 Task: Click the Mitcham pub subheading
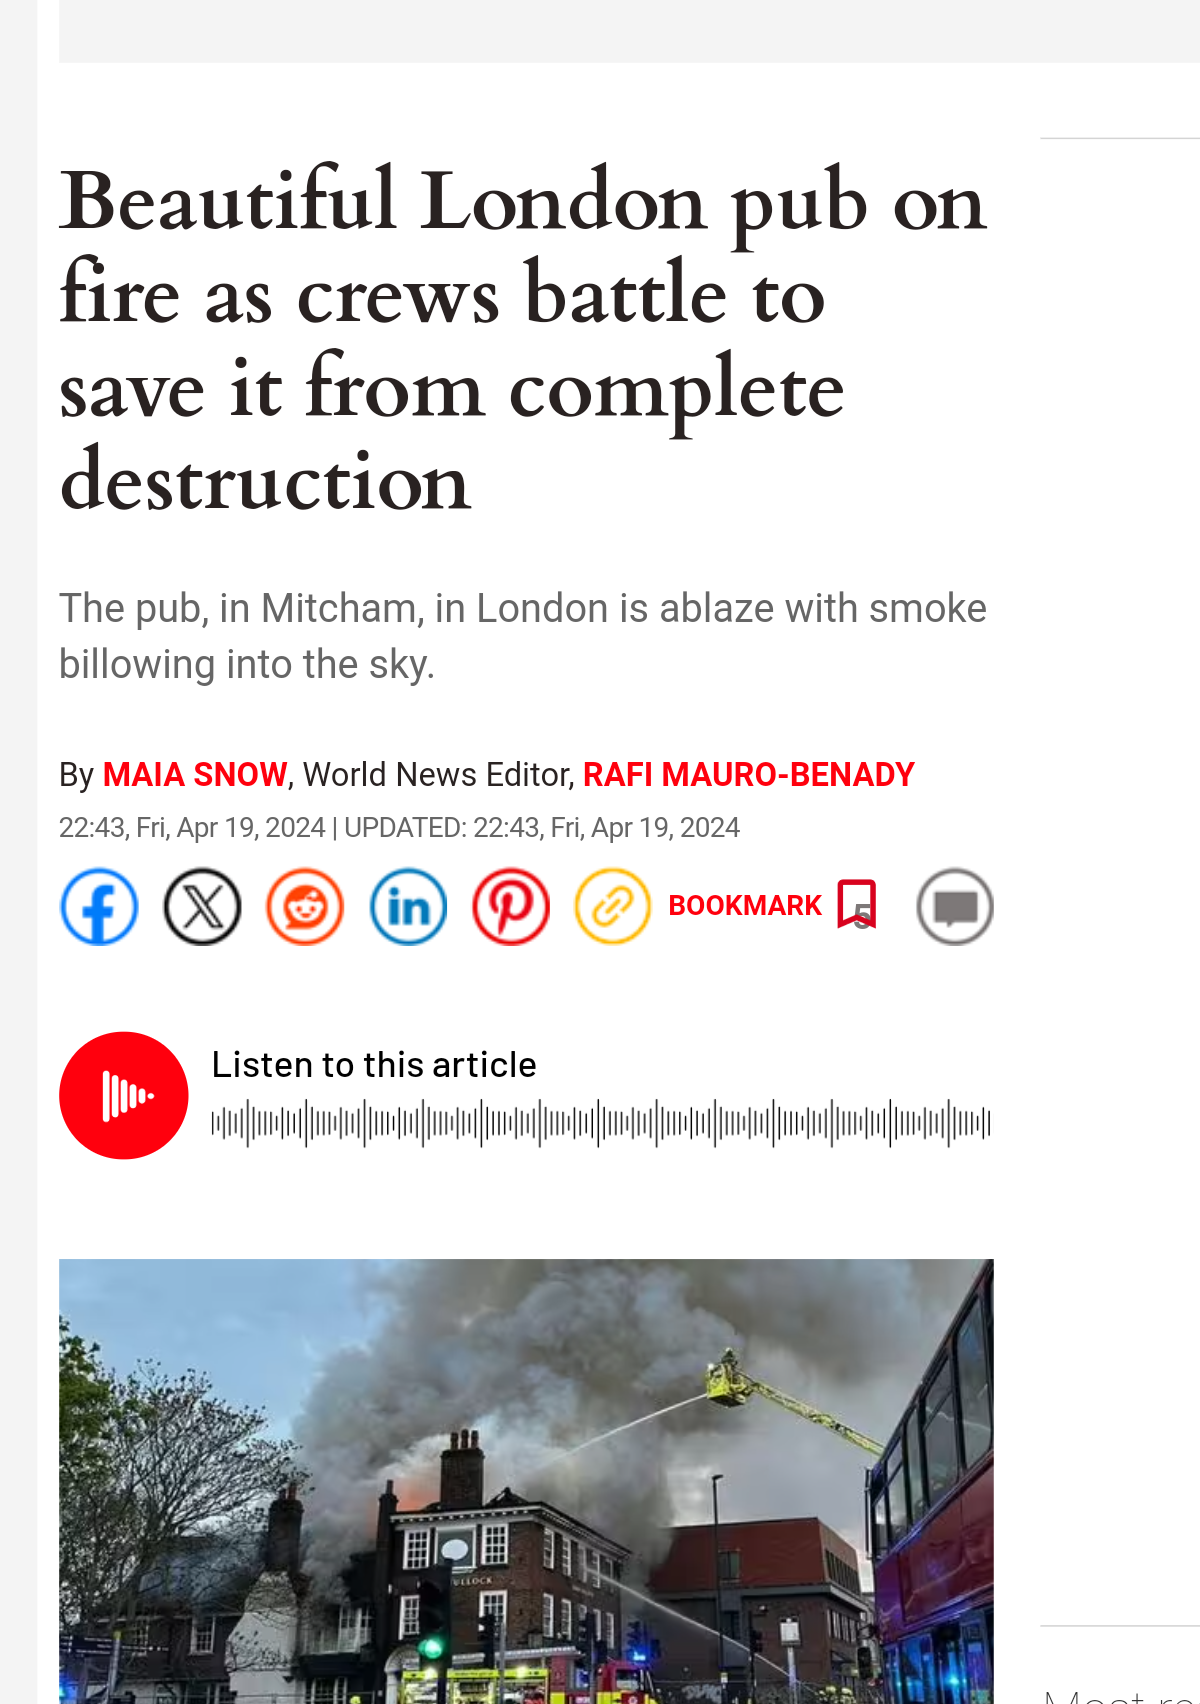point(523,636)
